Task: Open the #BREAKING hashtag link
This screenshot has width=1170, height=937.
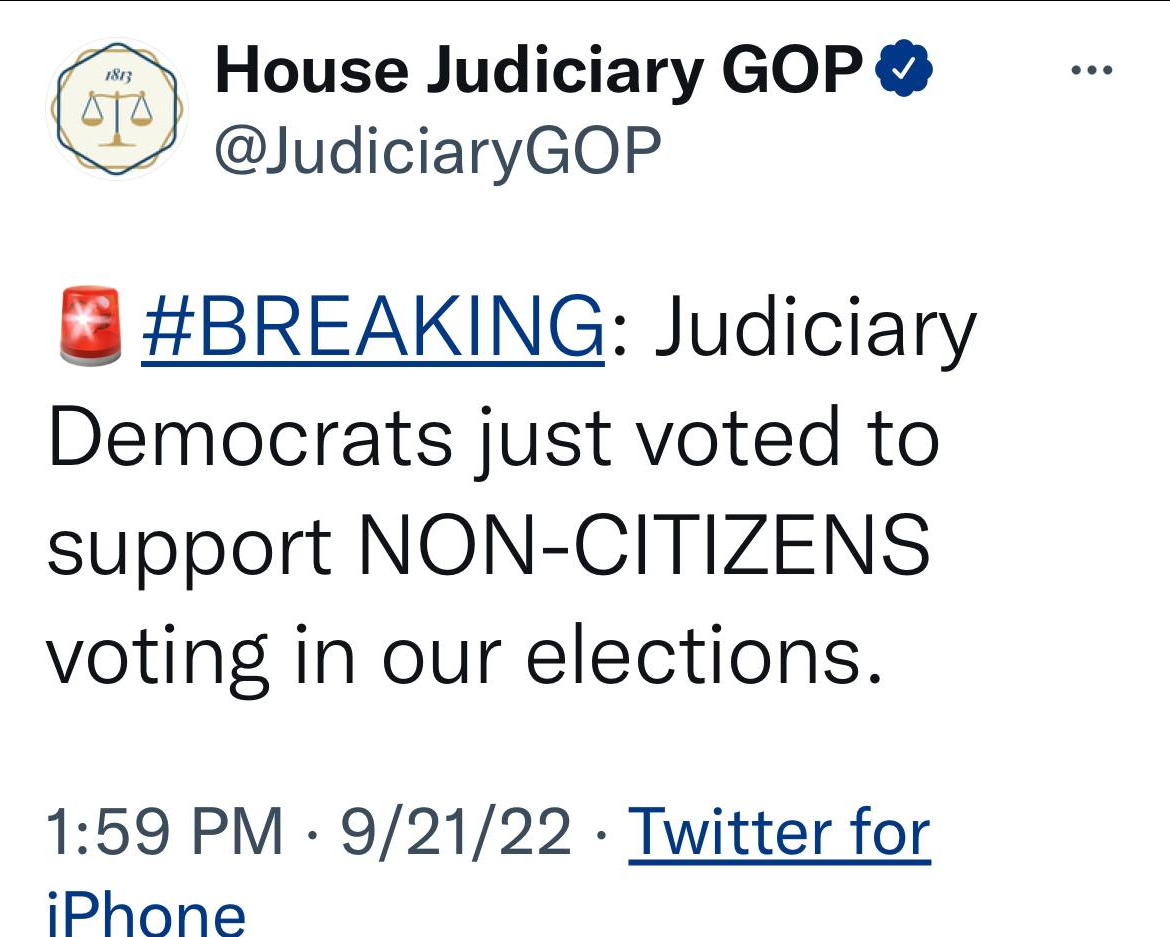Action: click(x=374, y=327)
